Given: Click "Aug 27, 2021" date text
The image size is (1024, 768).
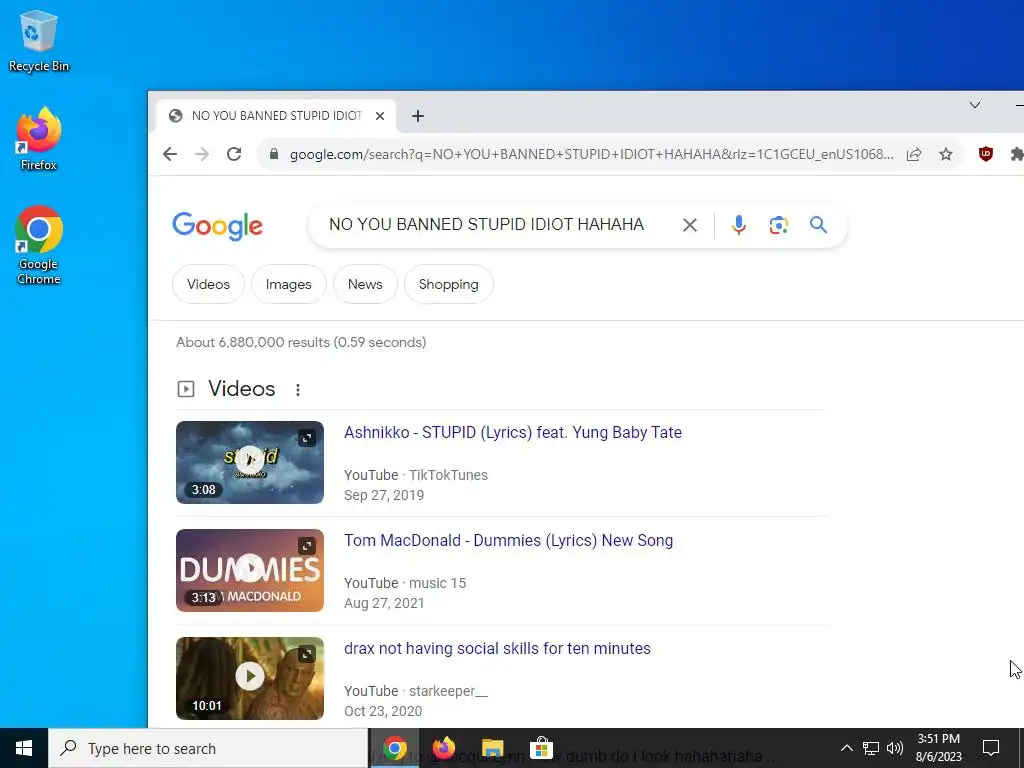Looking at the screenshot, I should pyautogui.click(x=384, y=603).
